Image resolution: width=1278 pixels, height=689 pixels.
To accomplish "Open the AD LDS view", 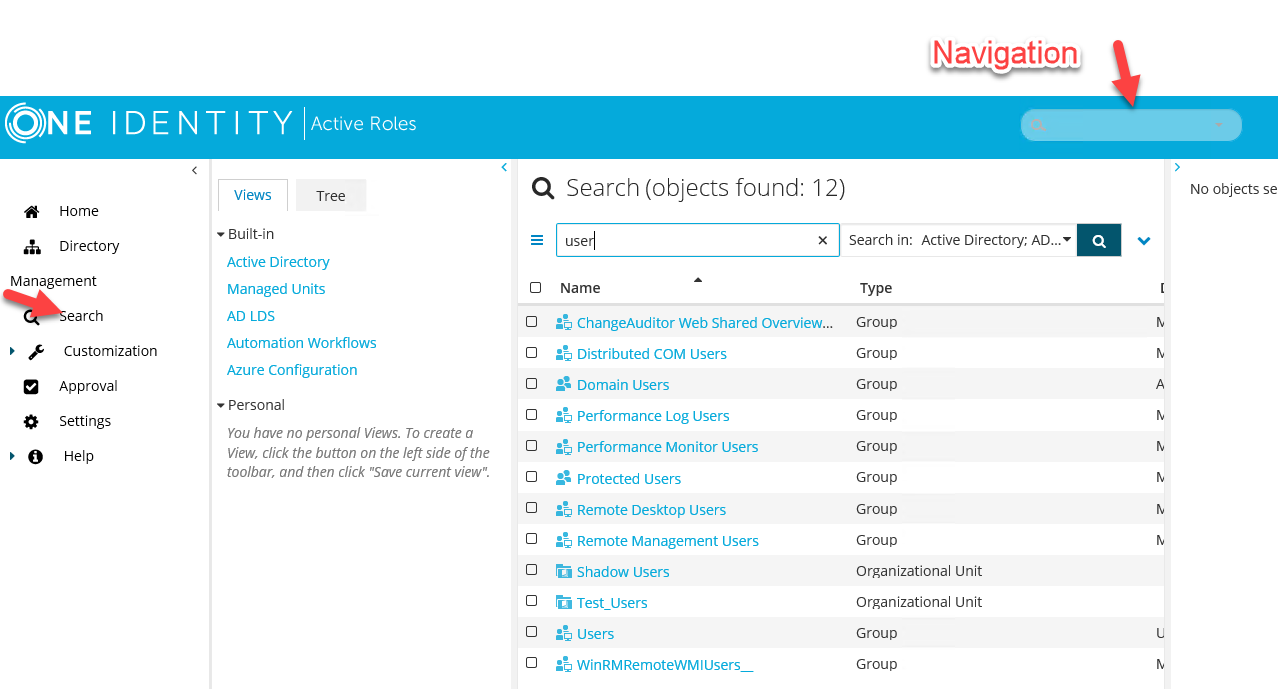I will coord(251,316).
